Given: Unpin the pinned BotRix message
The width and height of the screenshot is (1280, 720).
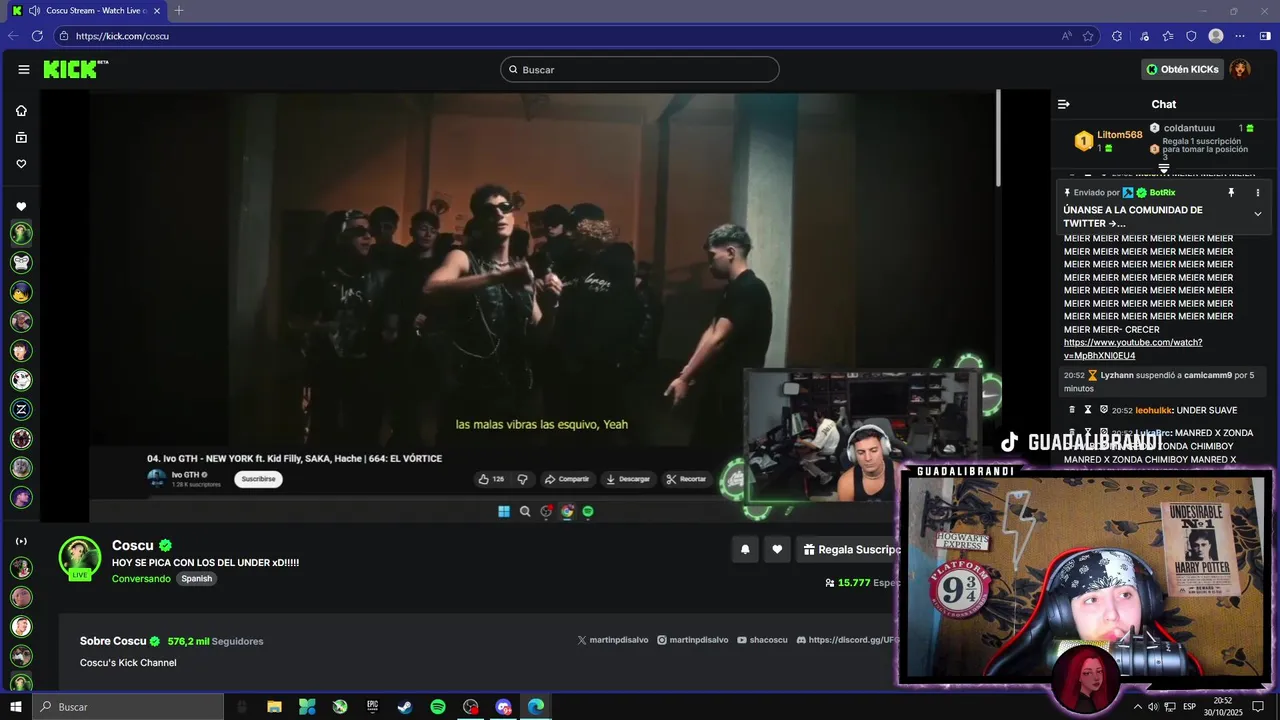Looking at the screenshot, I should click(x=1231, y=192).
